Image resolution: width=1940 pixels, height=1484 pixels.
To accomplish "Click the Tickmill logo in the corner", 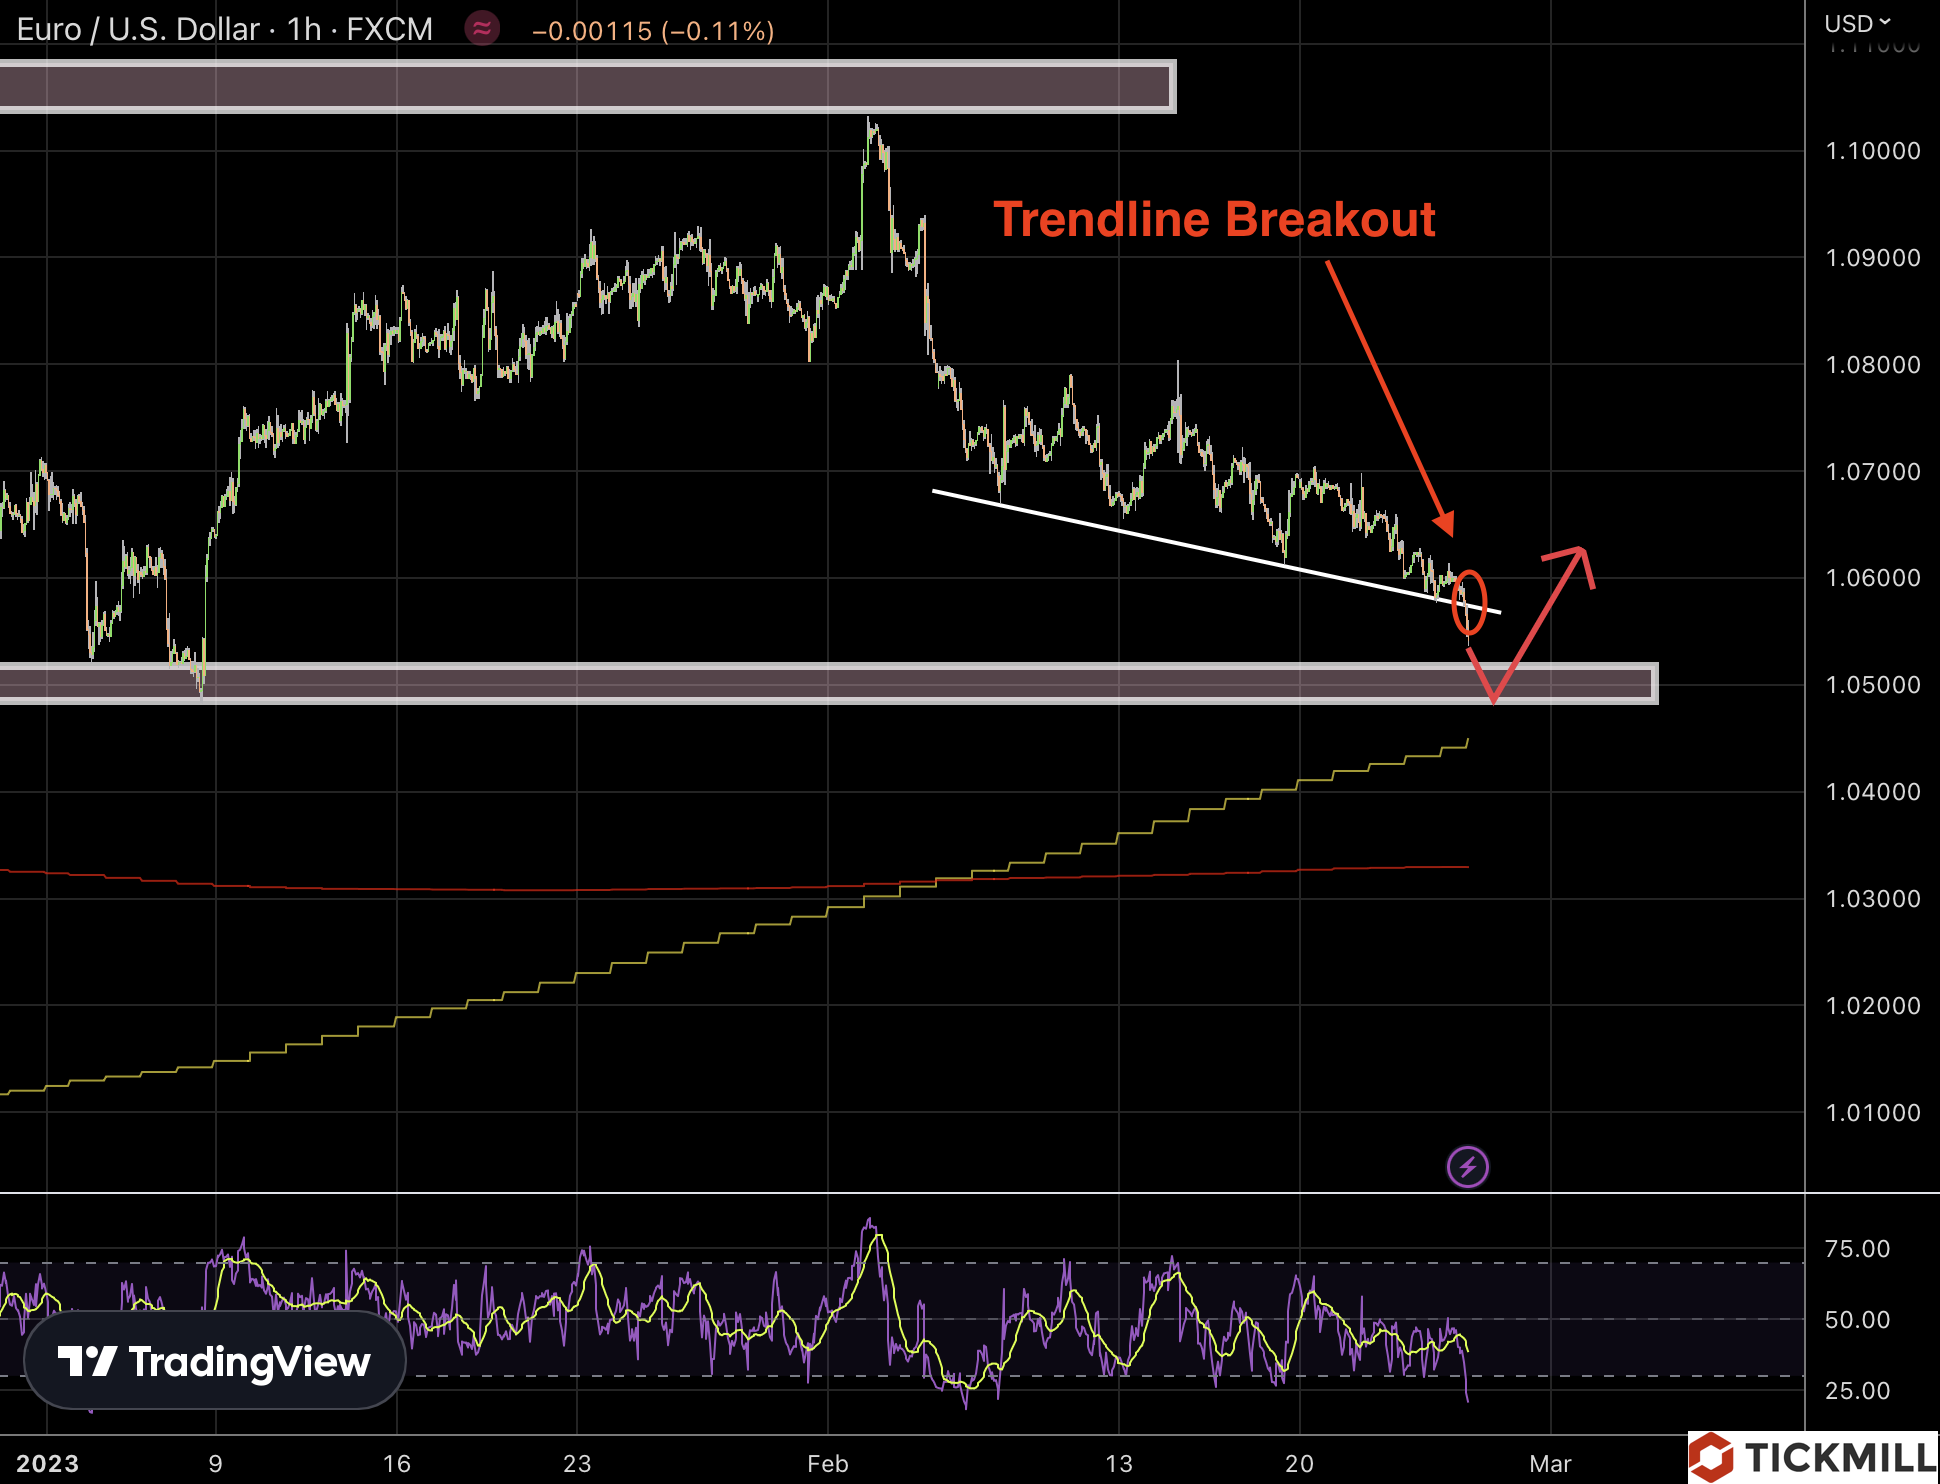I will click(x=1812, y=1457).
